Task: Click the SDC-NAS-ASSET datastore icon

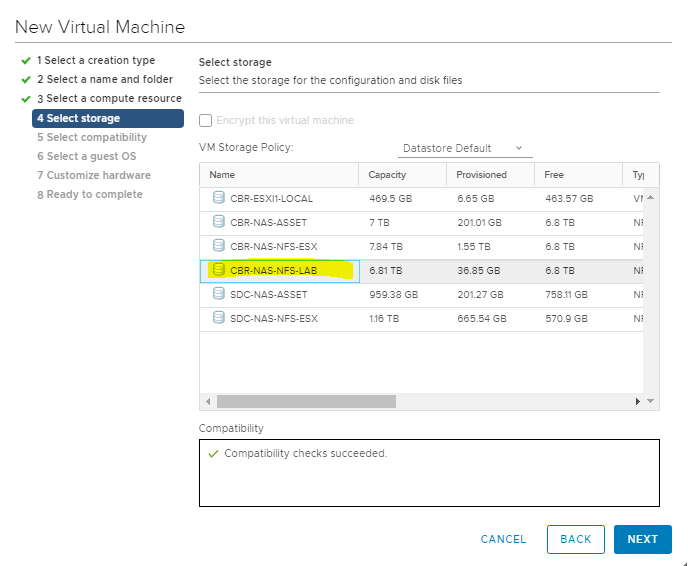Action: pyautogui.click(x=218, y=294)
